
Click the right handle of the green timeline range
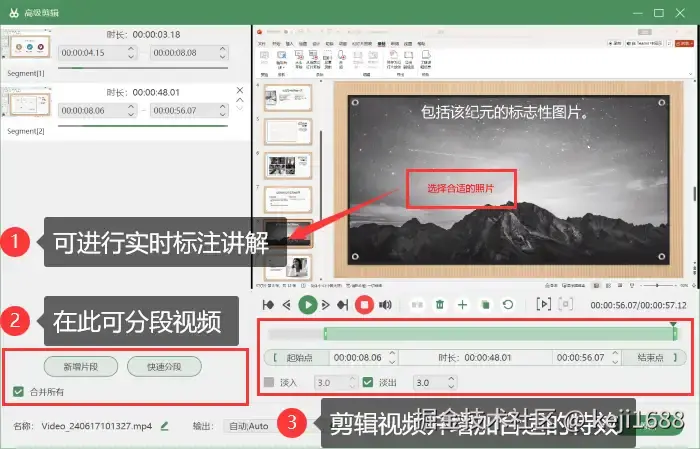click(x=675, y=334)
